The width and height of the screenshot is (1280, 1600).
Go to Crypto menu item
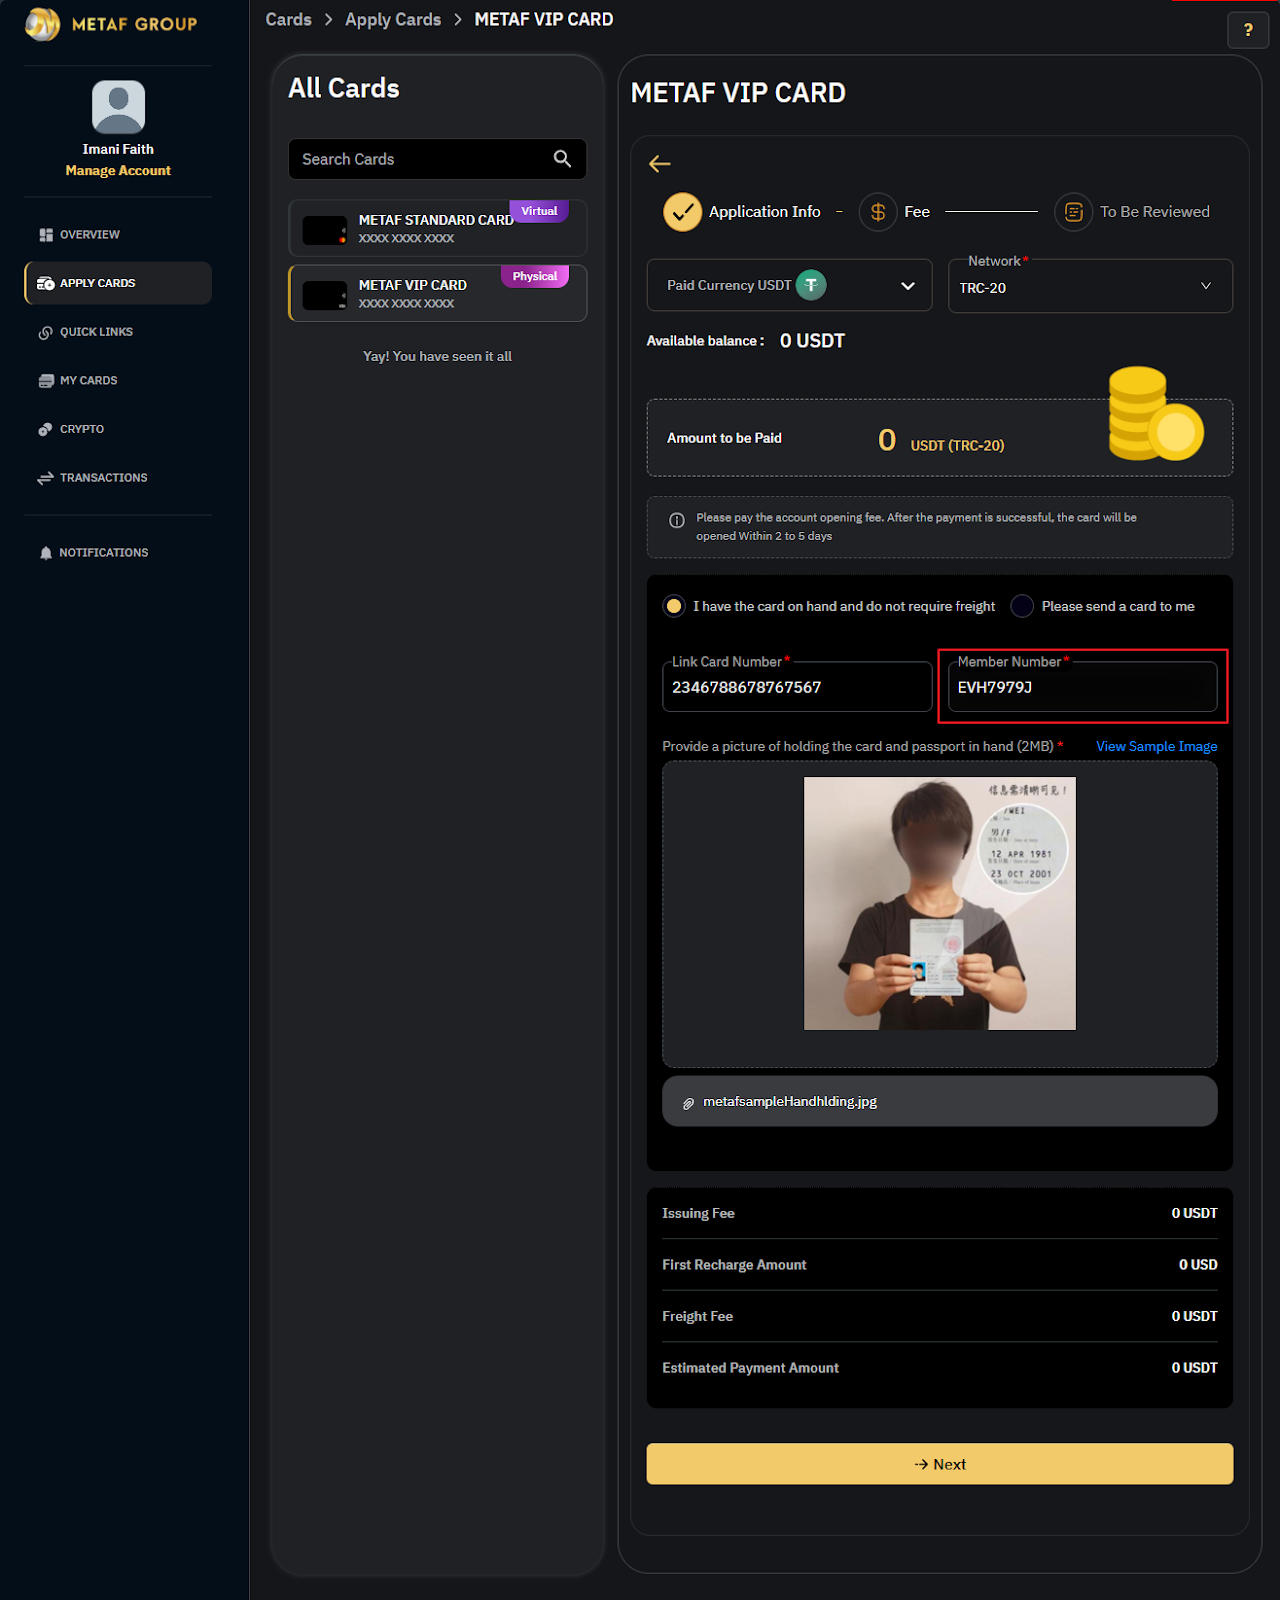pos(118,429)
